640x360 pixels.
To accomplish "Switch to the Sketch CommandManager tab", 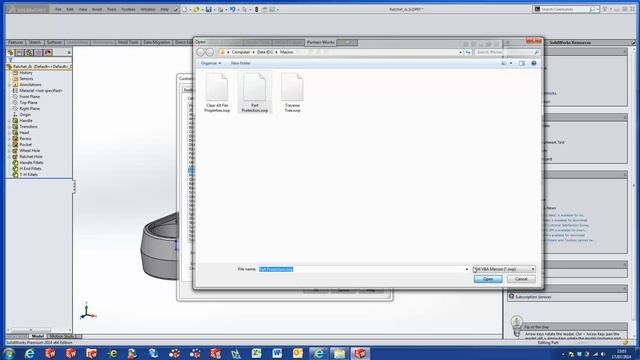I will point(35,42).
